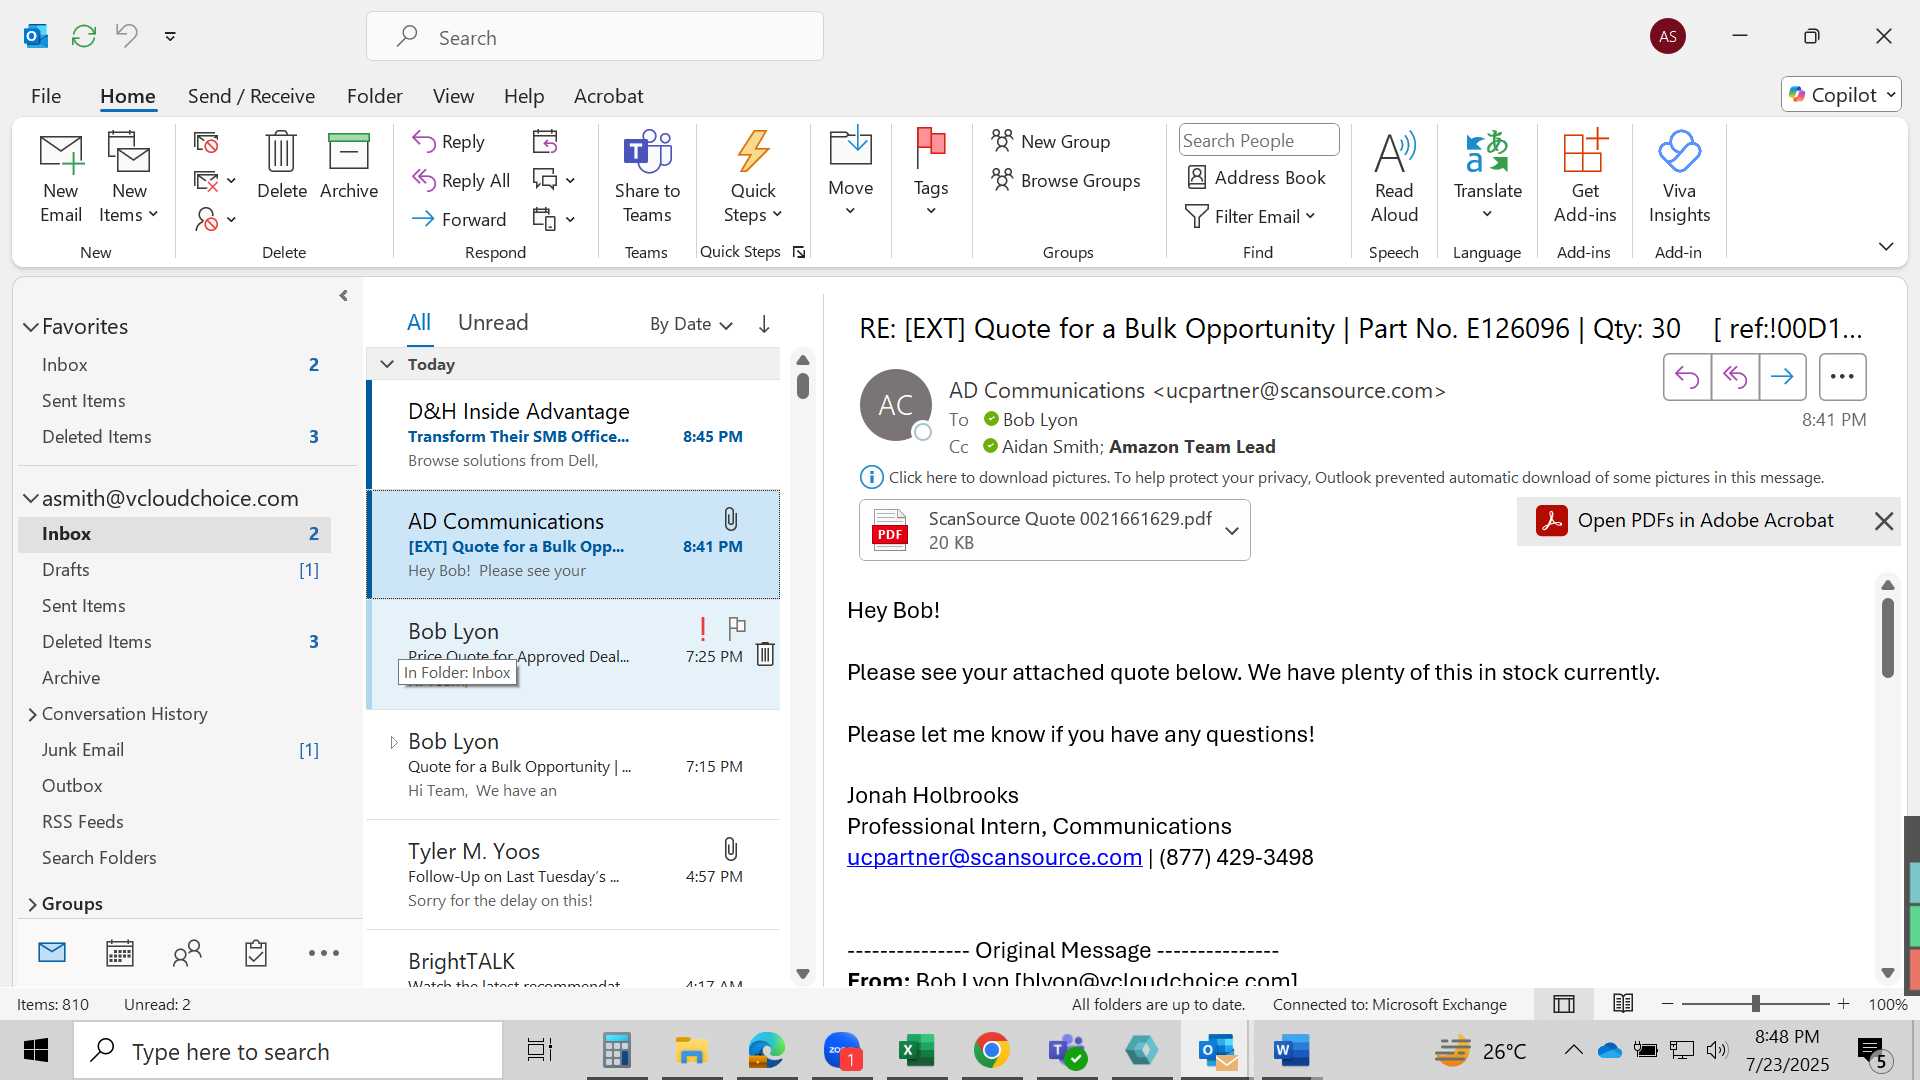Screen dimensions: 1920x1080
Task: Open the Quick Steps gallery
Action: (x=753, y=178)
